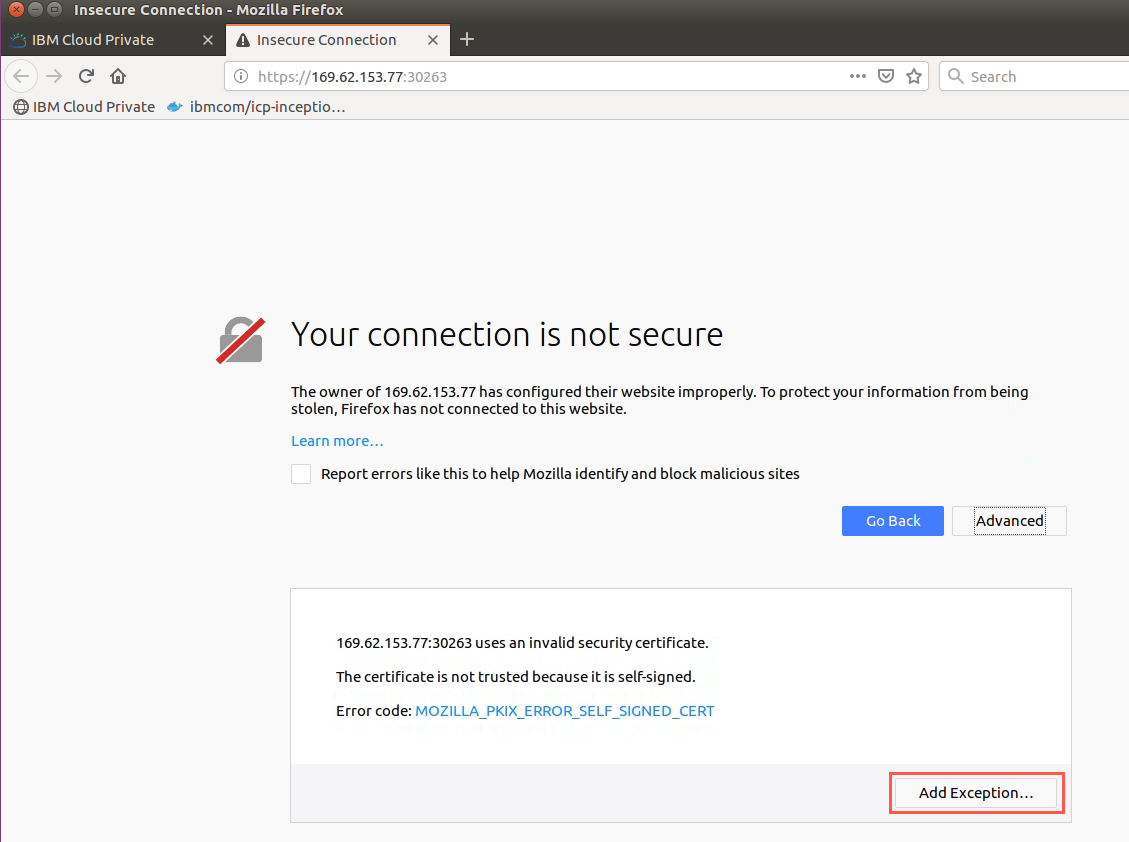
Task: Go to the Firefox home page
Action: coord(118,76)
